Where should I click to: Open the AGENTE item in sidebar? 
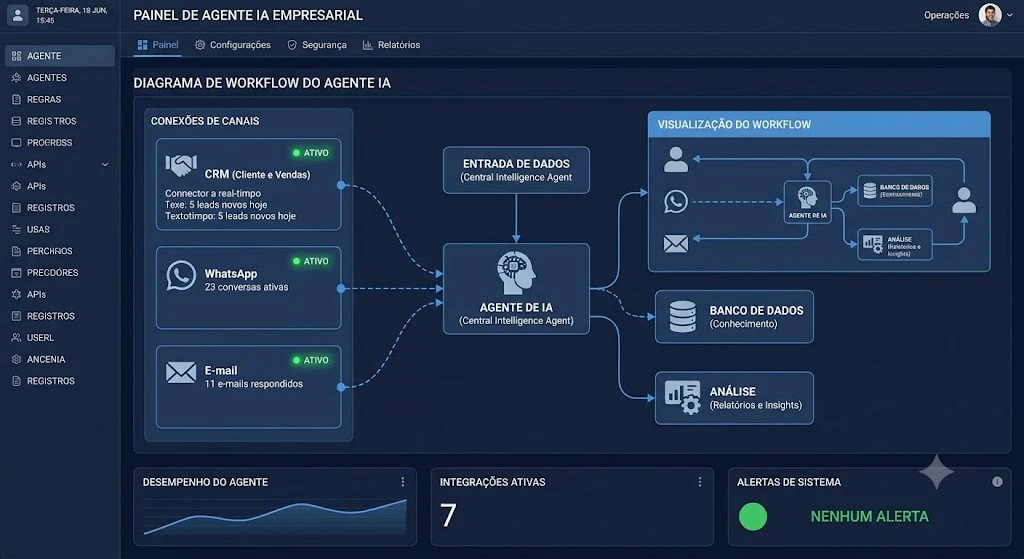click(59, 56)
